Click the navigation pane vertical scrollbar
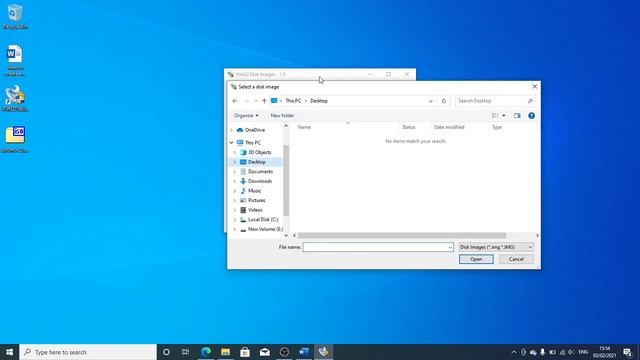 click(286, 180)
